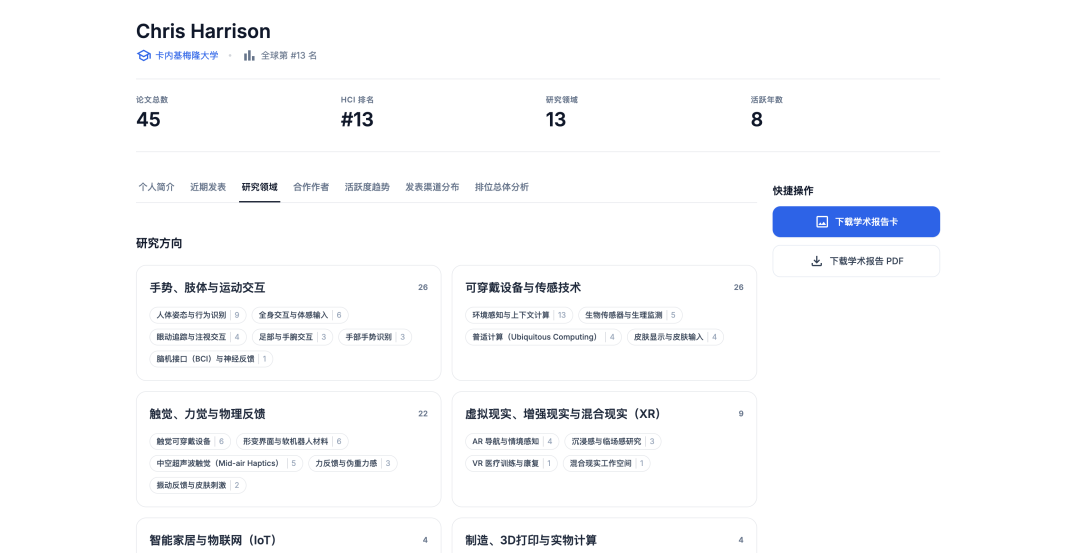Switch to the 排位总体分析 tab
Viewport: 1080px width, 553px height.
coord(502,187)
